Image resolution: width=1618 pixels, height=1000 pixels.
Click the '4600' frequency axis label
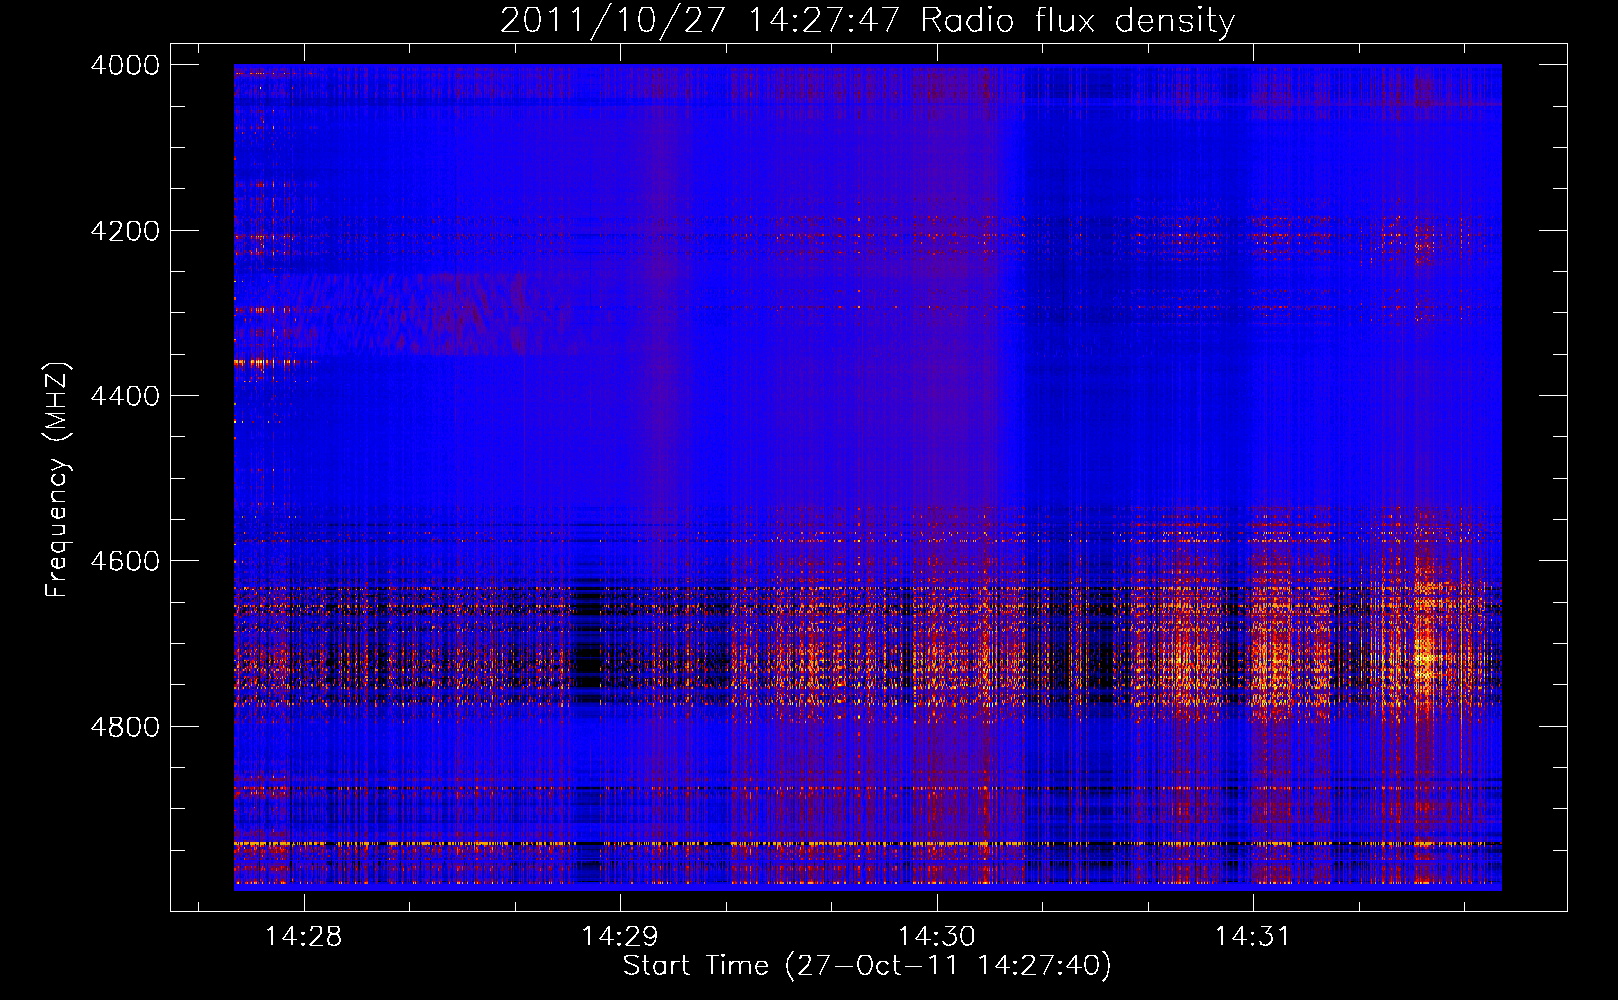(x=125, y=561)
